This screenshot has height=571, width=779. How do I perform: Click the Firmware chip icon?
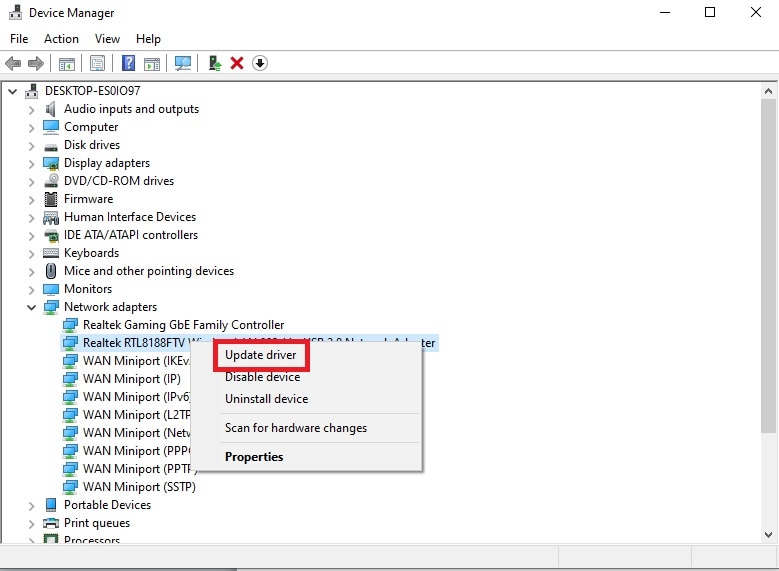click(x=51, y=199)
